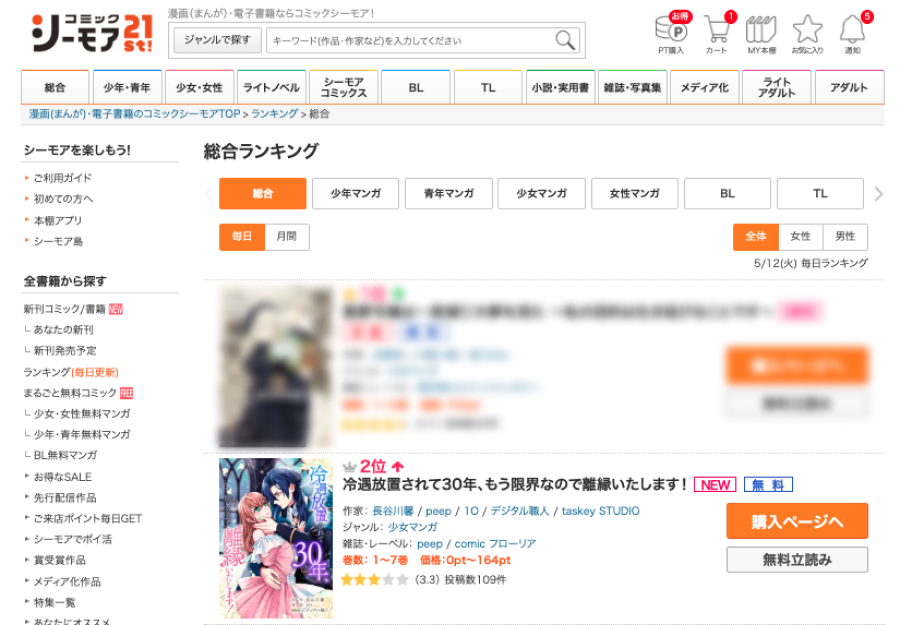This screenshot has height=625, width=900.
Task: Click the FREE badge beside まるごと無料コミック
Action: click(126, 393)
